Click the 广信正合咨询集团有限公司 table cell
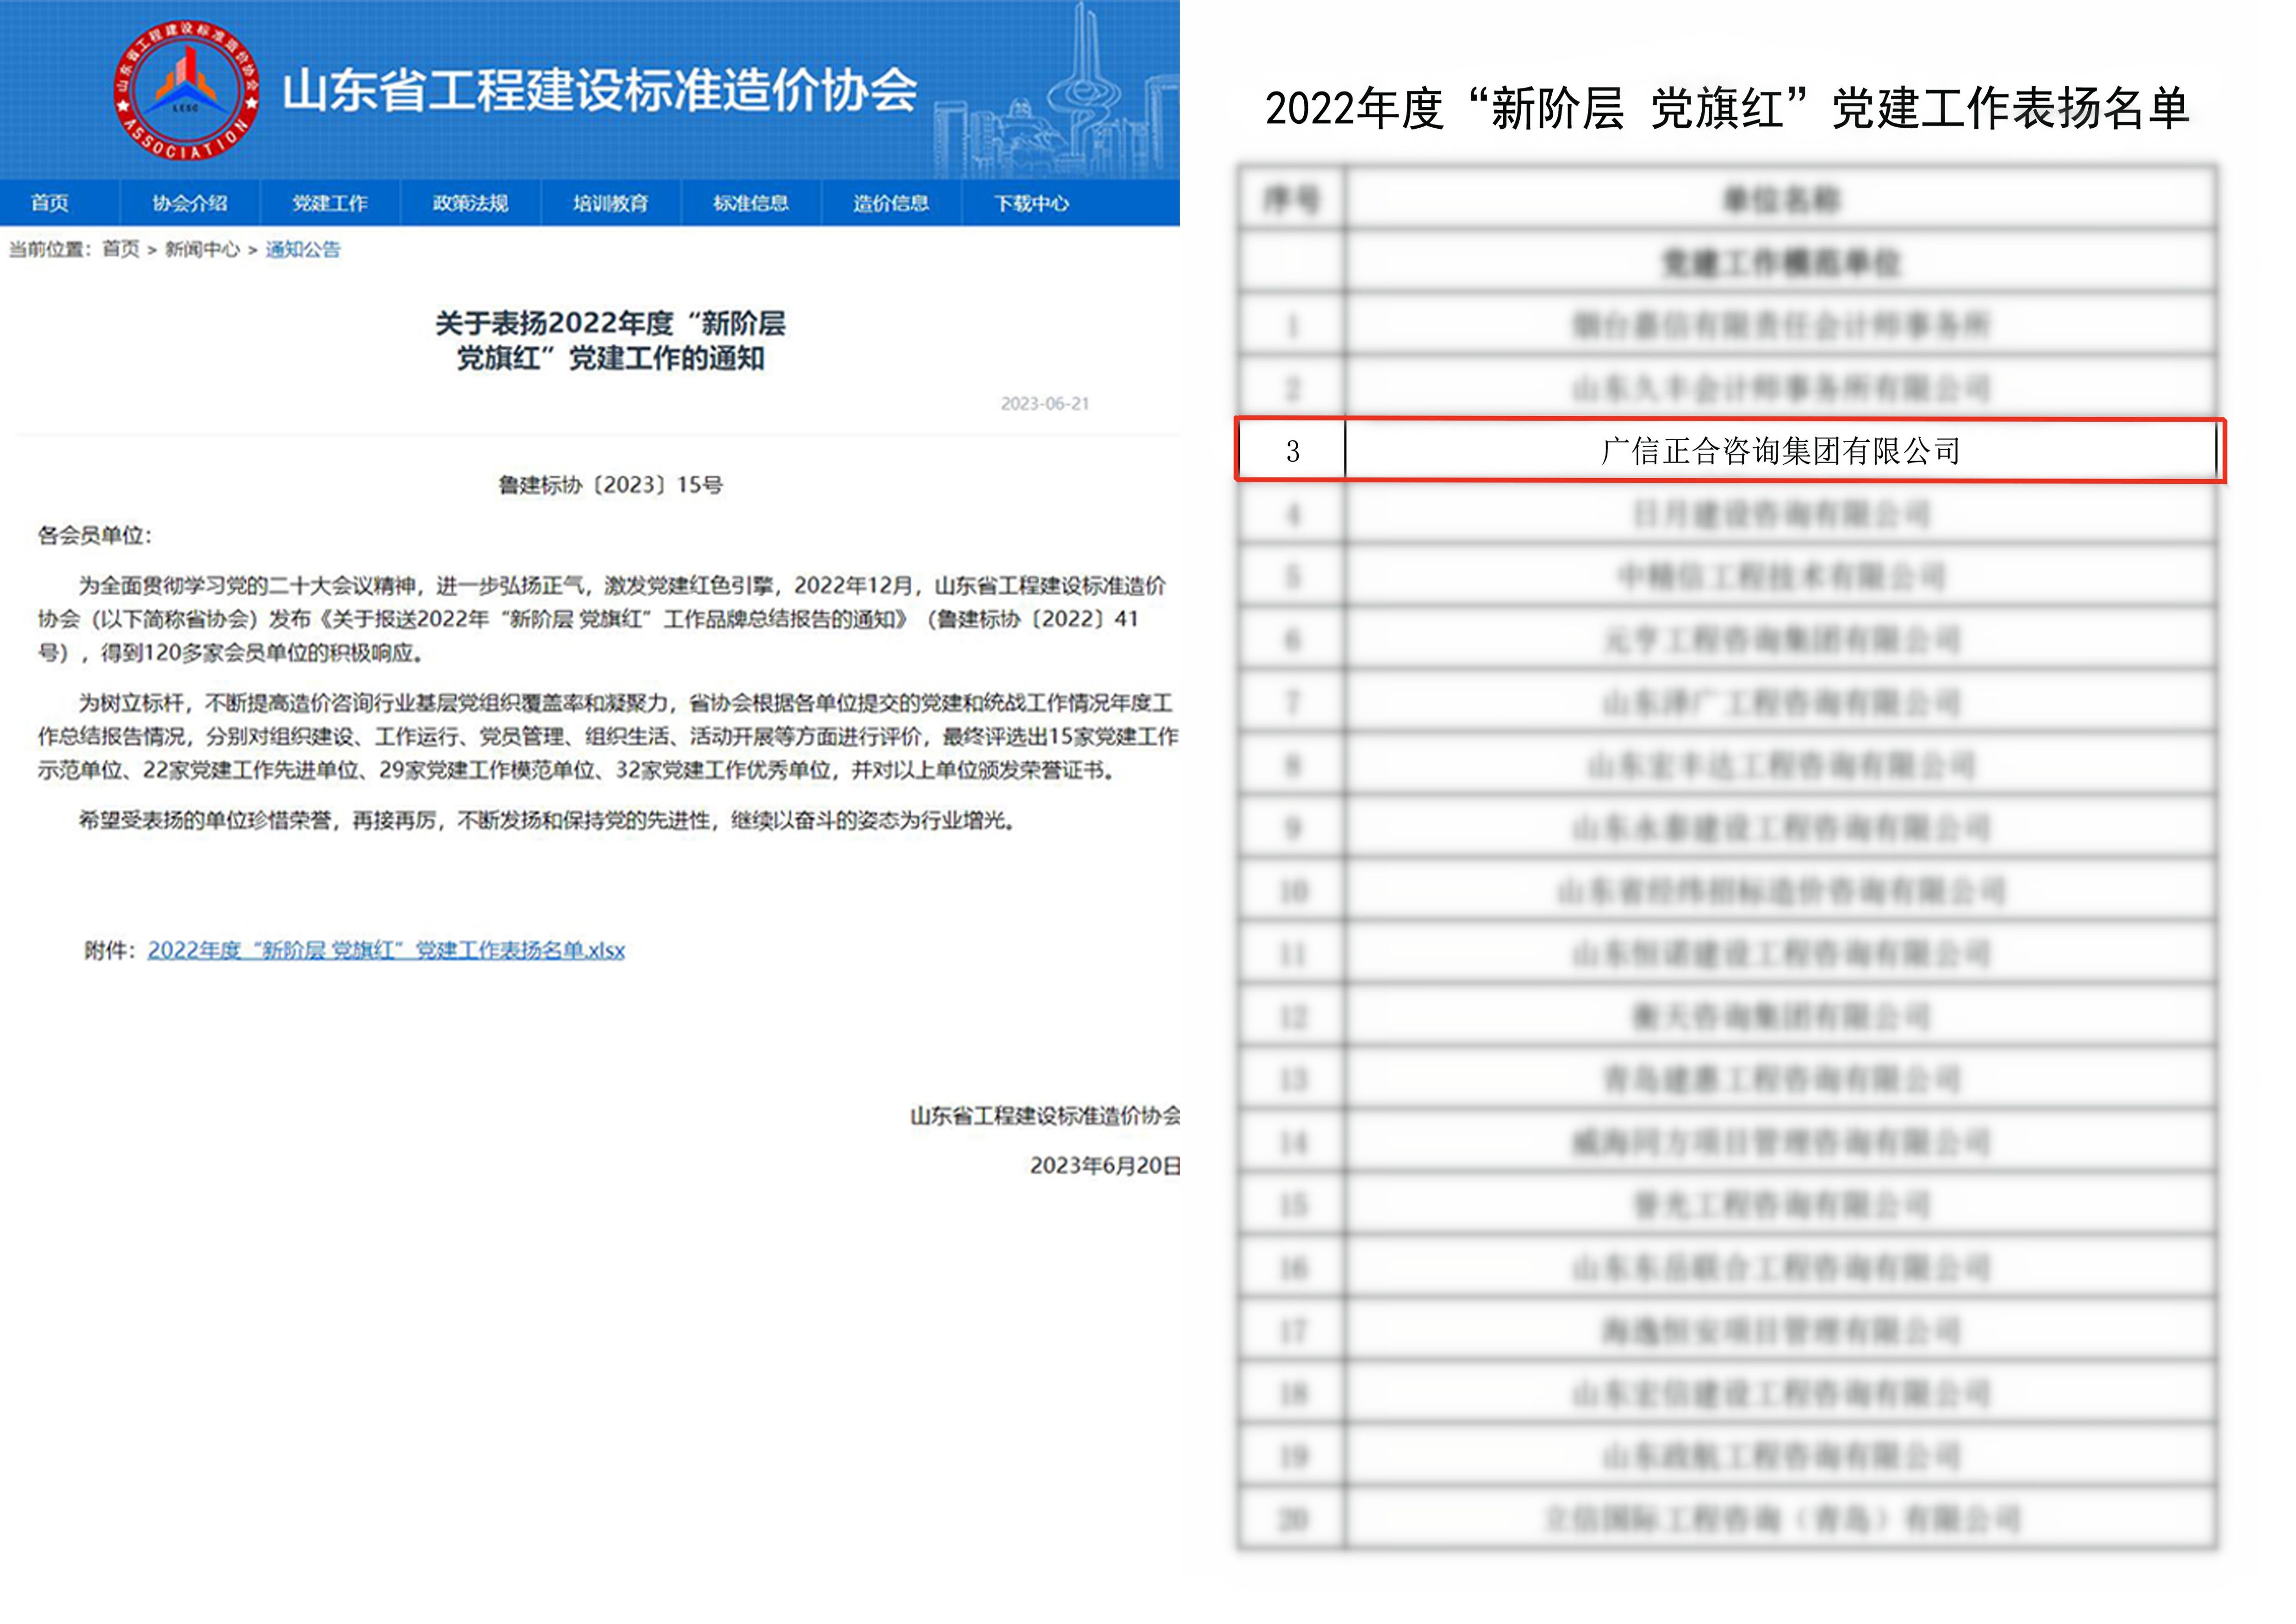 [1781, 451]
